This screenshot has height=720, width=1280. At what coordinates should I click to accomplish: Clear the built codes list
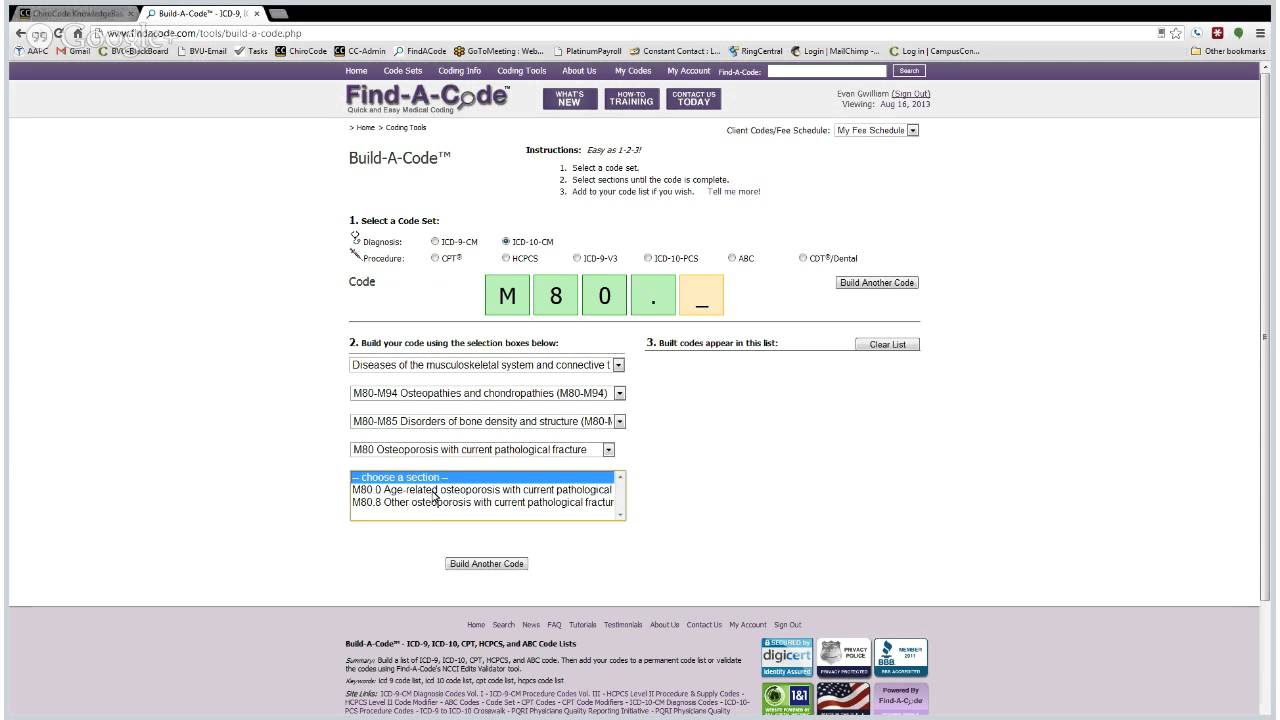(887, 344)
